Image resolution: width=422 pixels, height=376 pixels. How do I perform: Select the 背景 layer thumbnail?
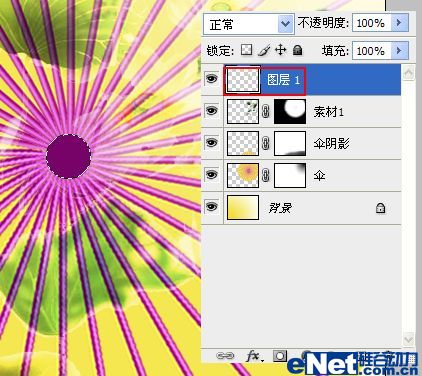(243, 207)
